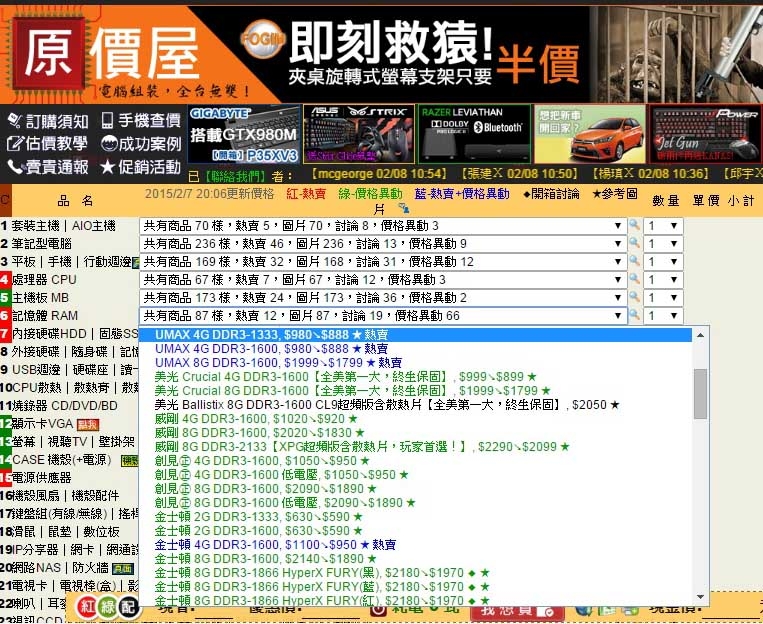763x624 pixels.
Task: Click the small icon beside 片 in header
Action: coord(403,208)
